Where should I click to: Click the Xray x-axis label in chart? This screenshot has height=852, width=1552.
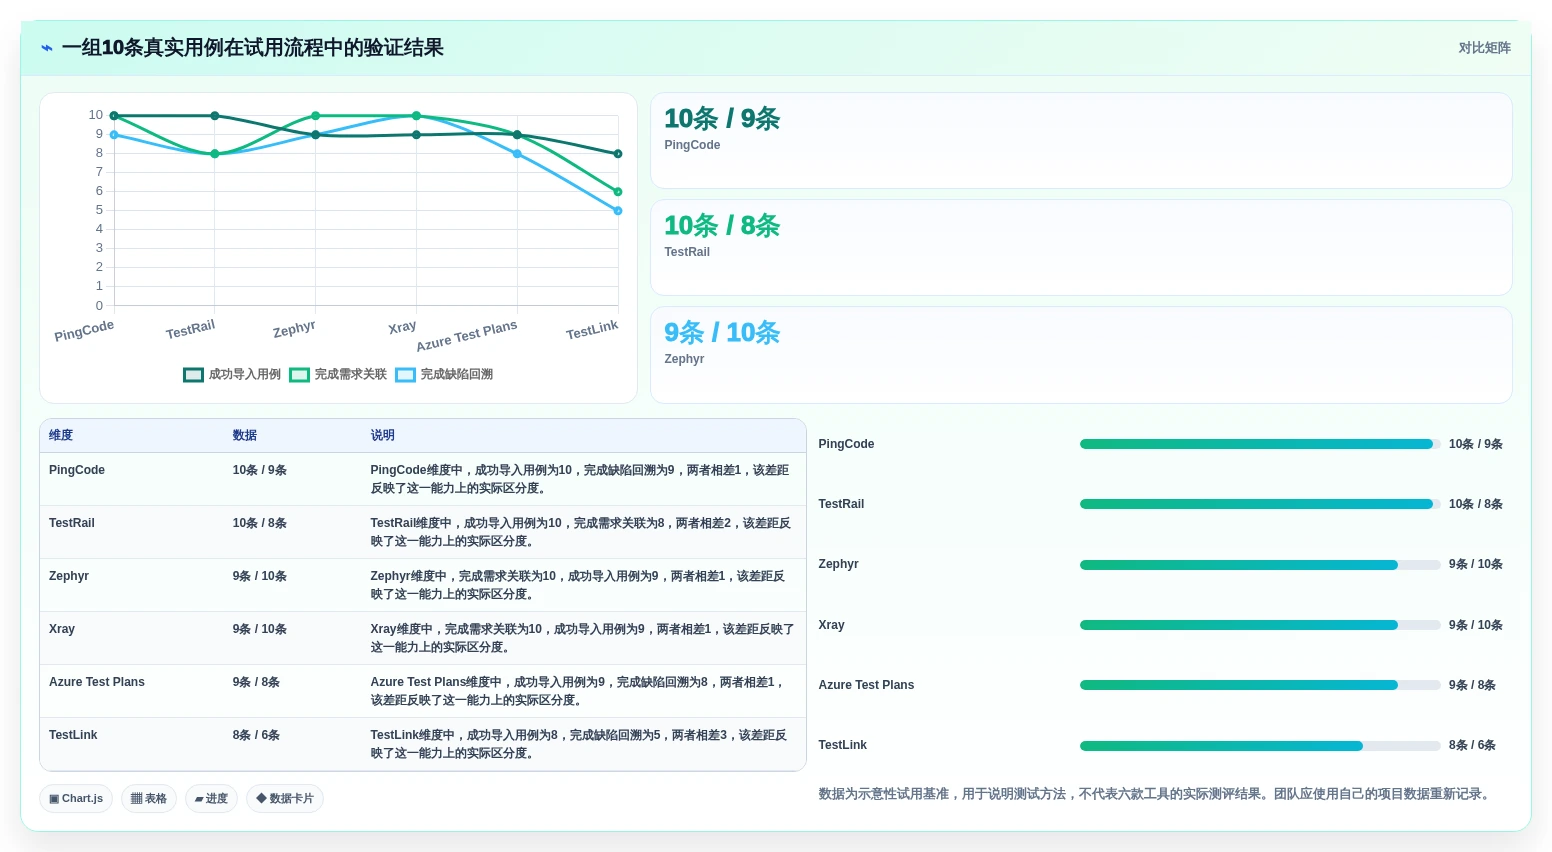402,327
